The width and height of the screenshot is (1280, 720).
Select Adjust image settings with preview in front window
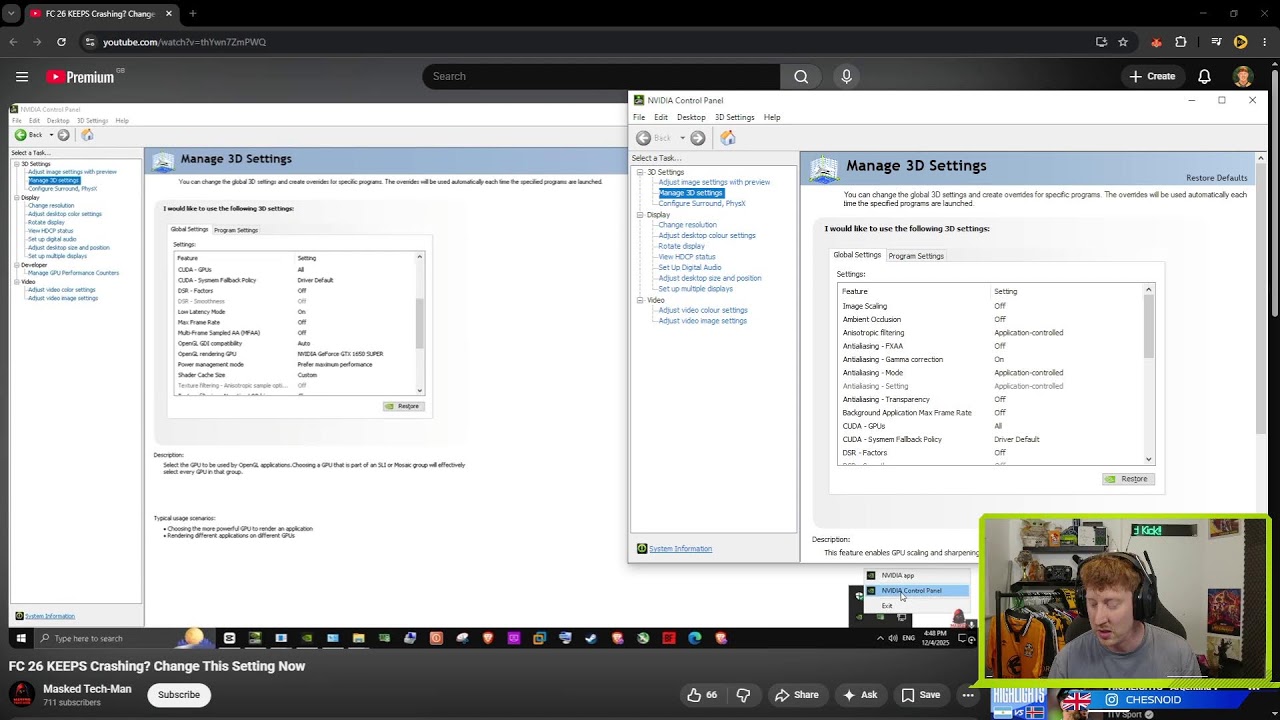click(714, 182)
